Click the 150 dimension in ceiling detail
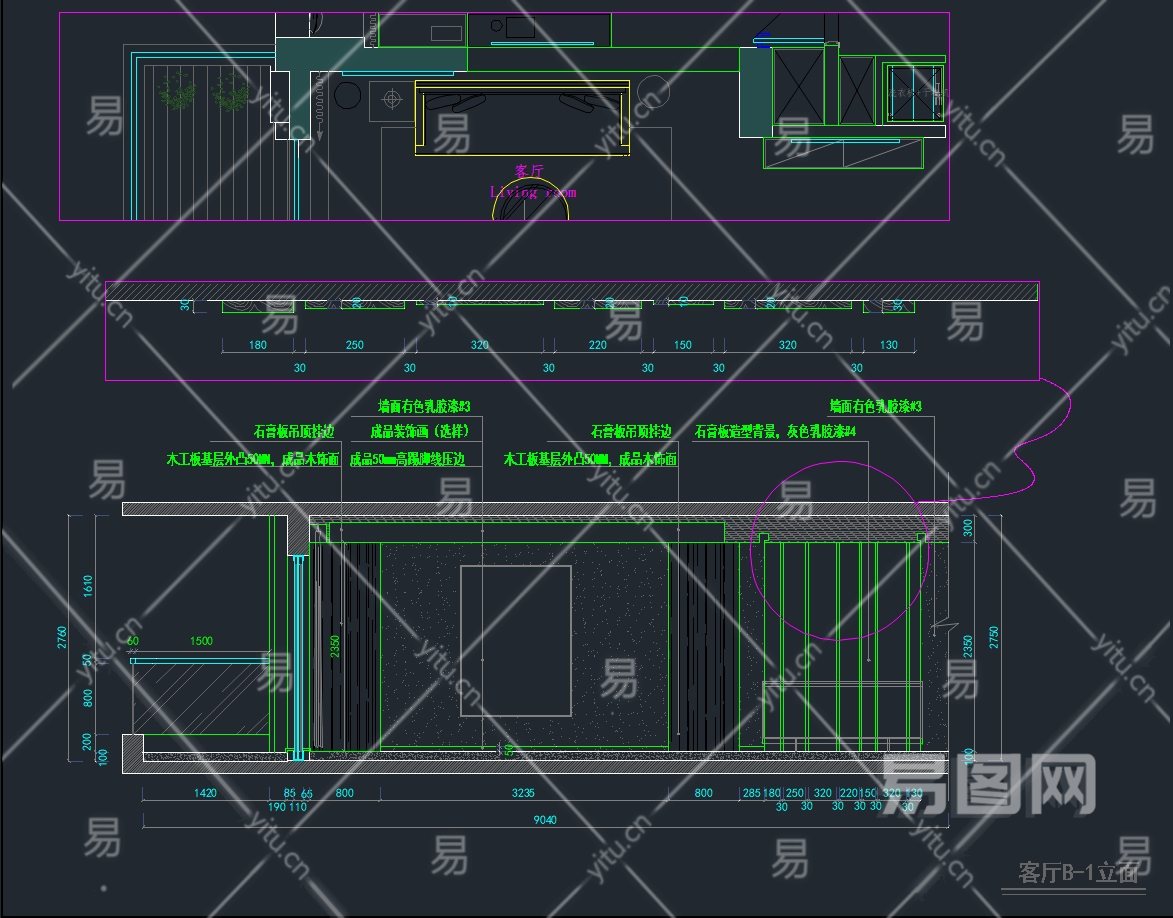The image size is (1173, 918). [682, 345]
